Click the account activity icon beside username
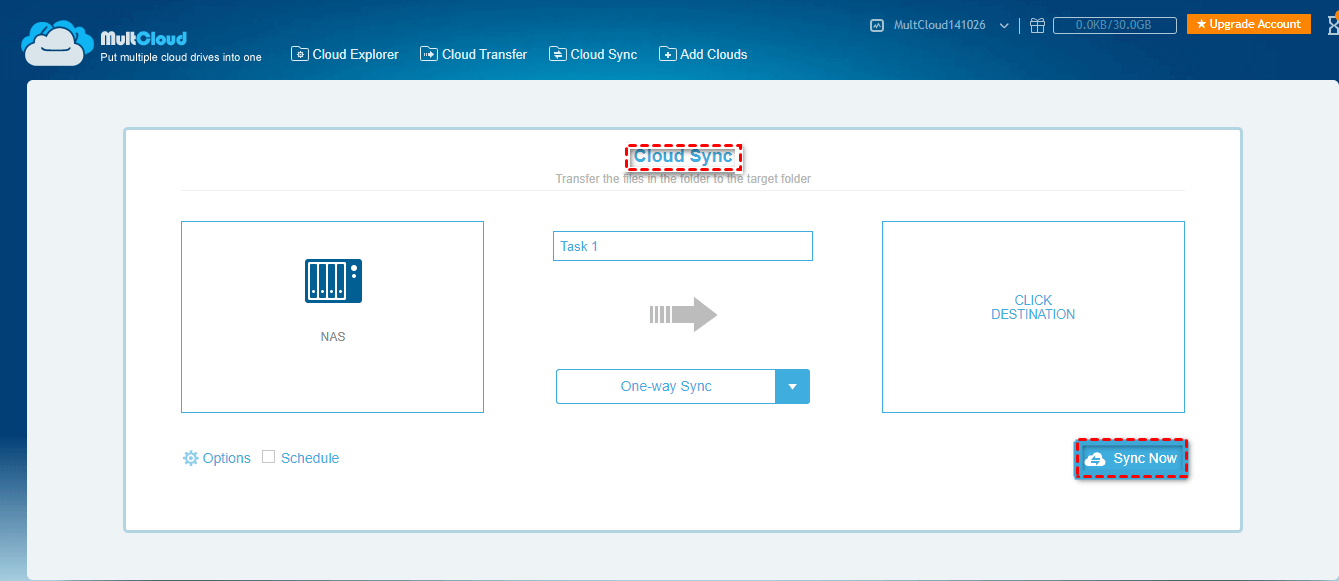 [x=876, y=26]
